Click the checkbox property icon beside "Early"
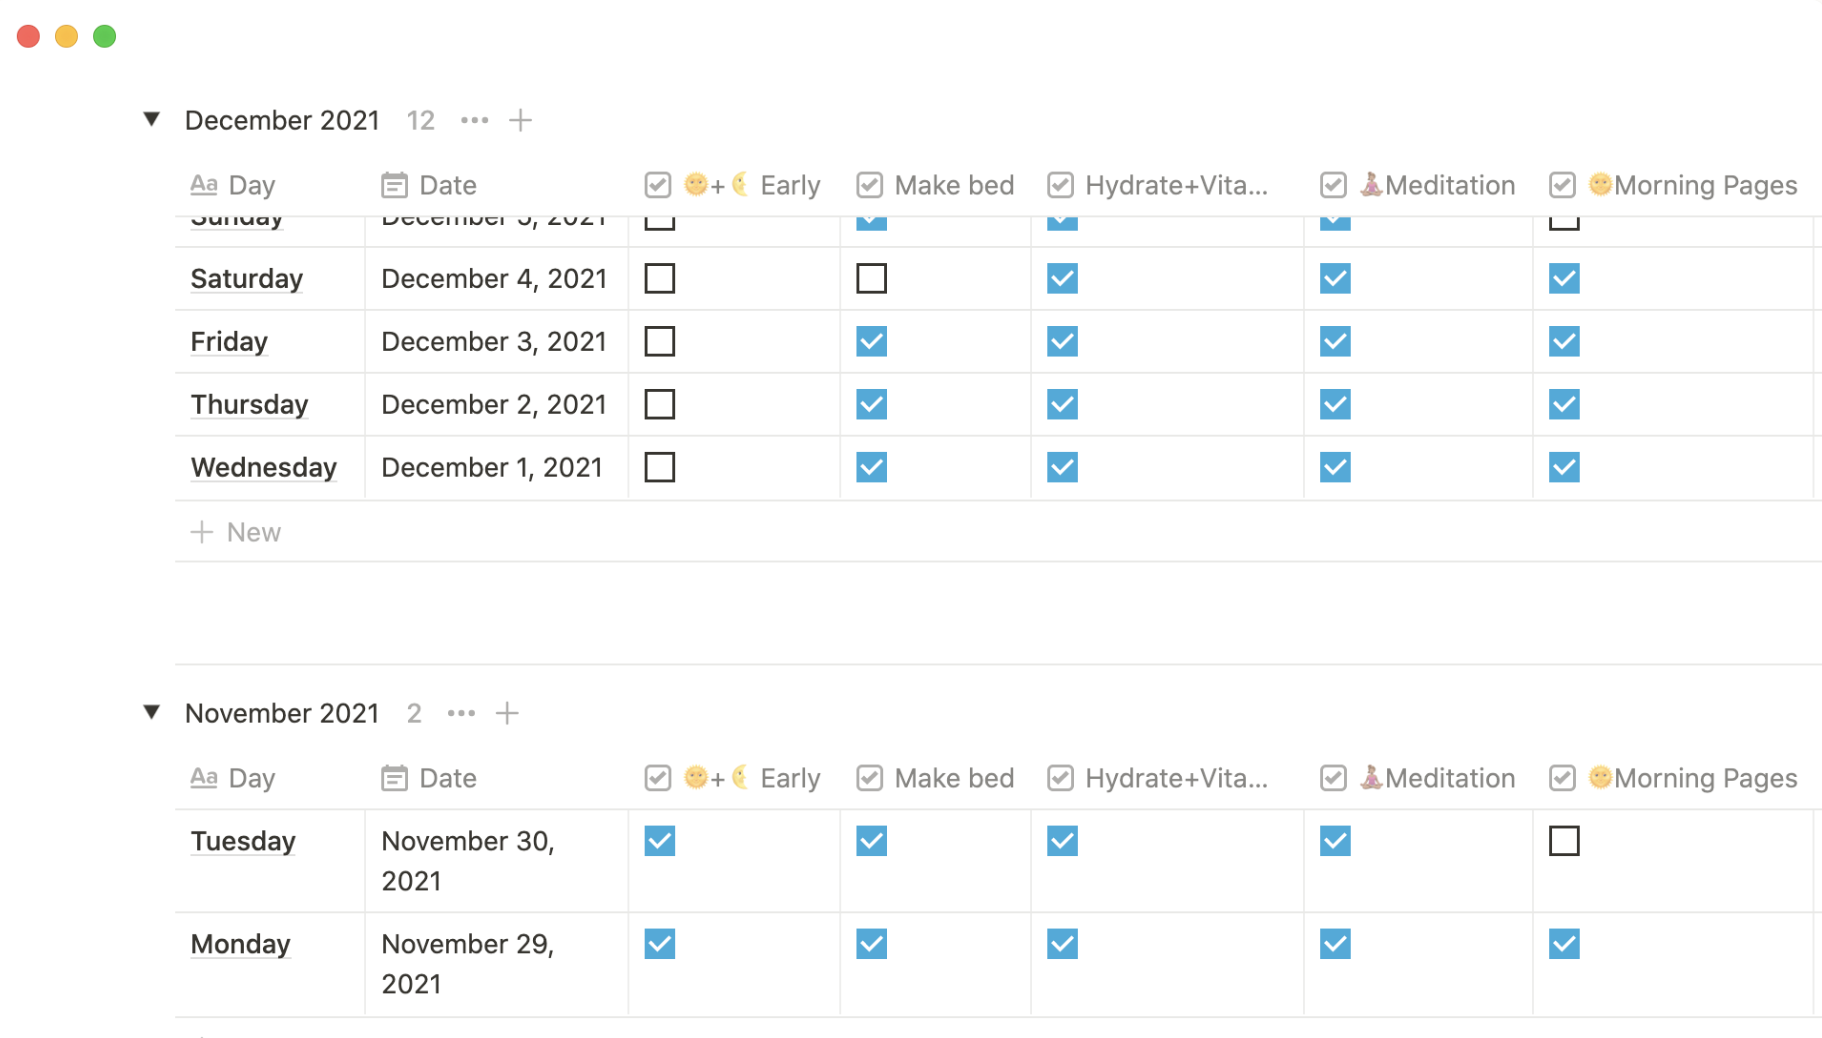Screen dimensions: 1822x1038 tap(657, 184)
